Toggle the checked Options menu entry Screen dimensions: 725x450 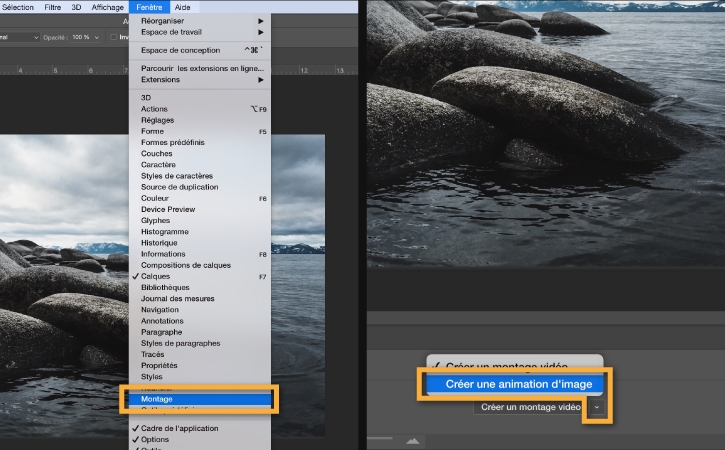pos(200,439)
